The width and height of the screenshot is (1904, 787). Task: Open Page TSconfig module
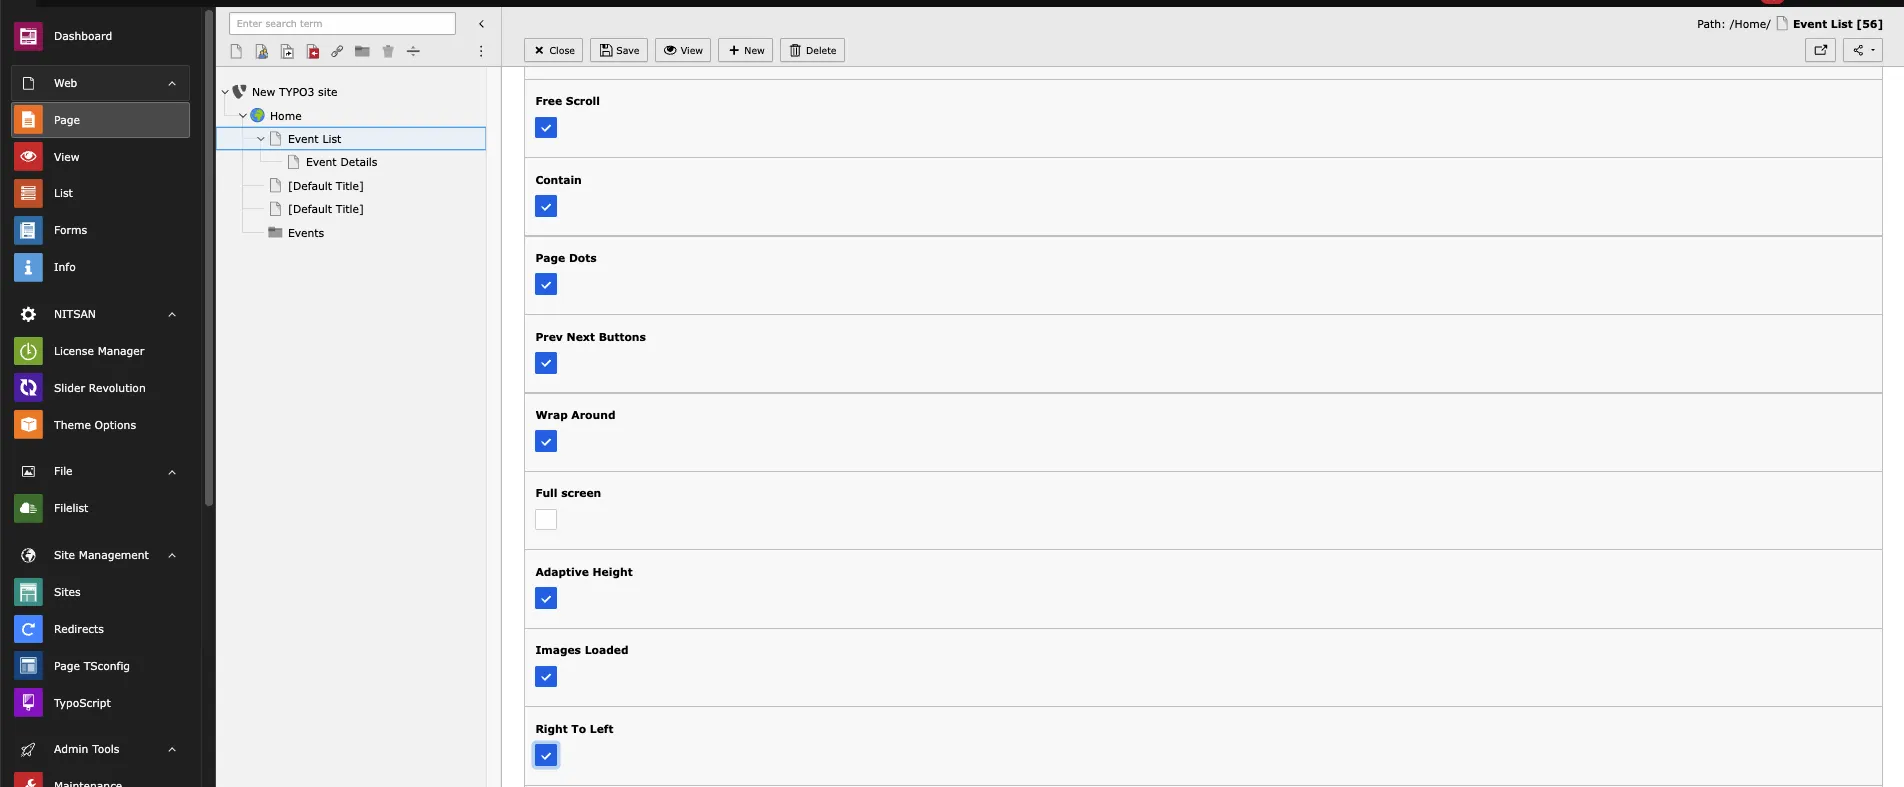[100, 666]
